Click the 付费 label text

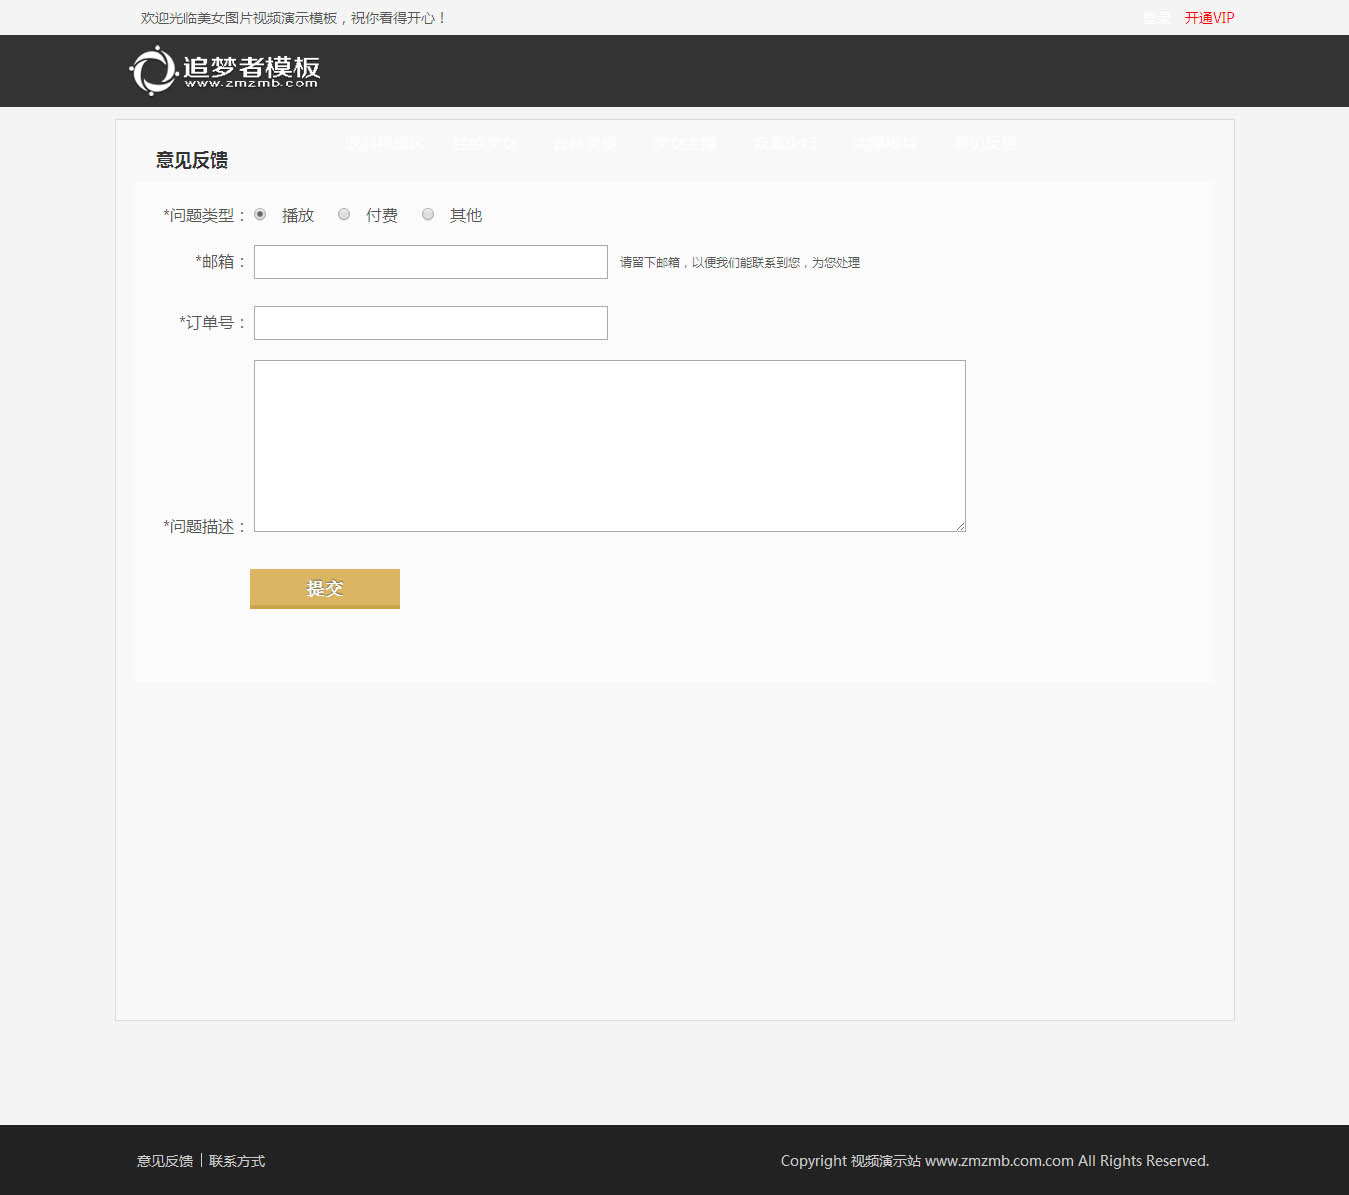coord(382,216)
